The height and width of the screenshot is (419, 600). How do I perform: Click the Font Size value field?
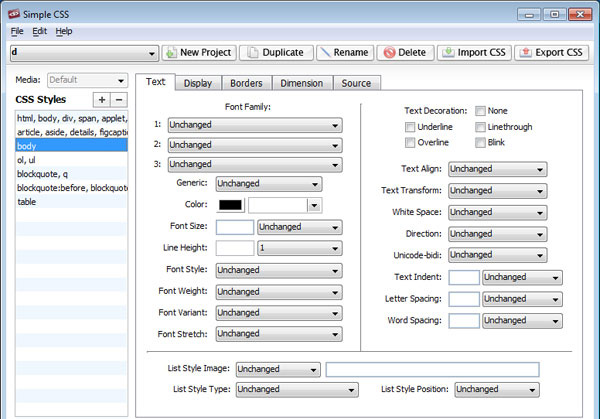tap(235, 227)
